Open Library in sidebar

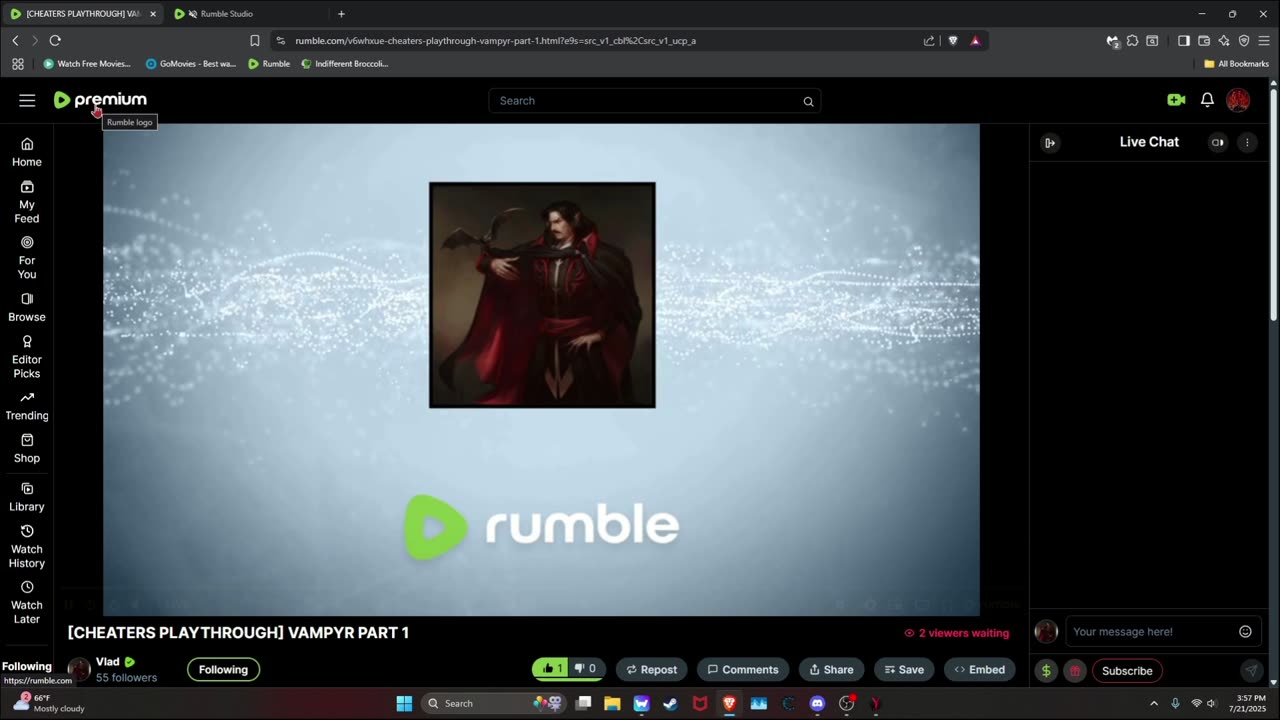(x=27, y=497)
